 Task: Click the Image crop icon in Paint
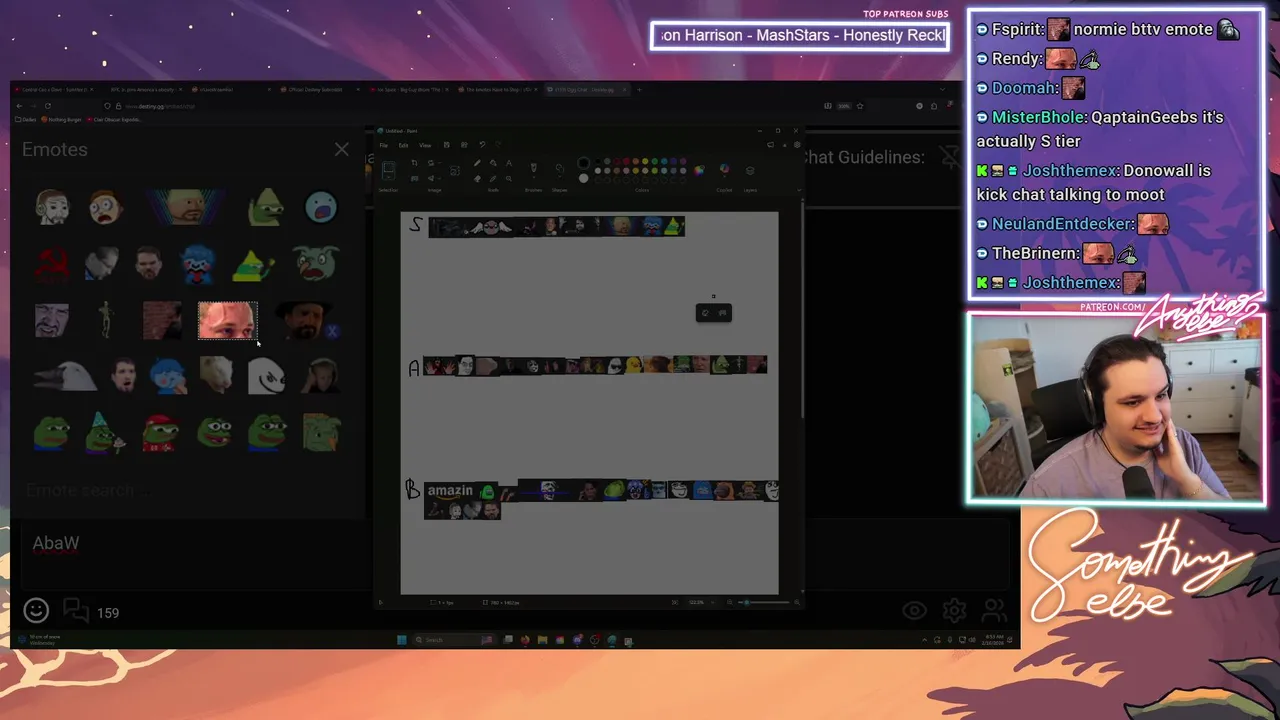(x=414, y=163)
